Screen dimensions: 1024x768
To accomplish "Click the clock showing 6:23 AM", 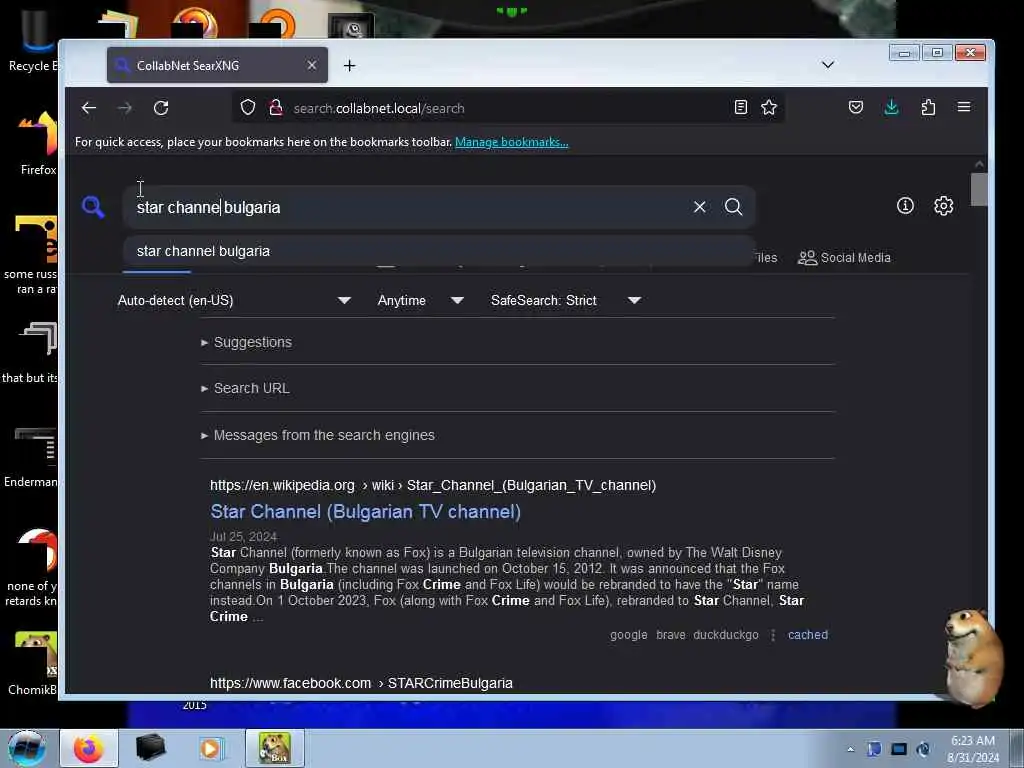I will 972,749.
